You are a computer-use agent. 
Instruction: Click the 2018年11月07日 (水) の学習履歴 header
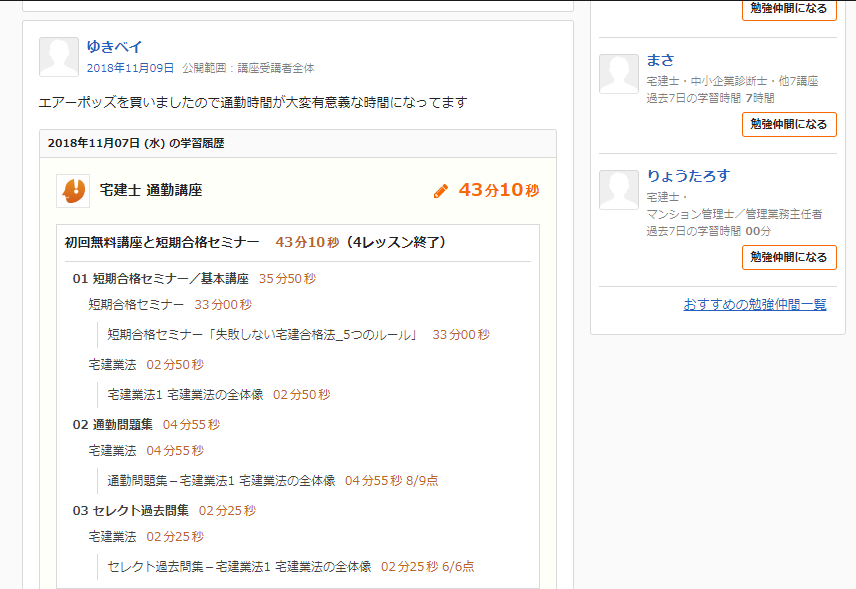point(298,144)
